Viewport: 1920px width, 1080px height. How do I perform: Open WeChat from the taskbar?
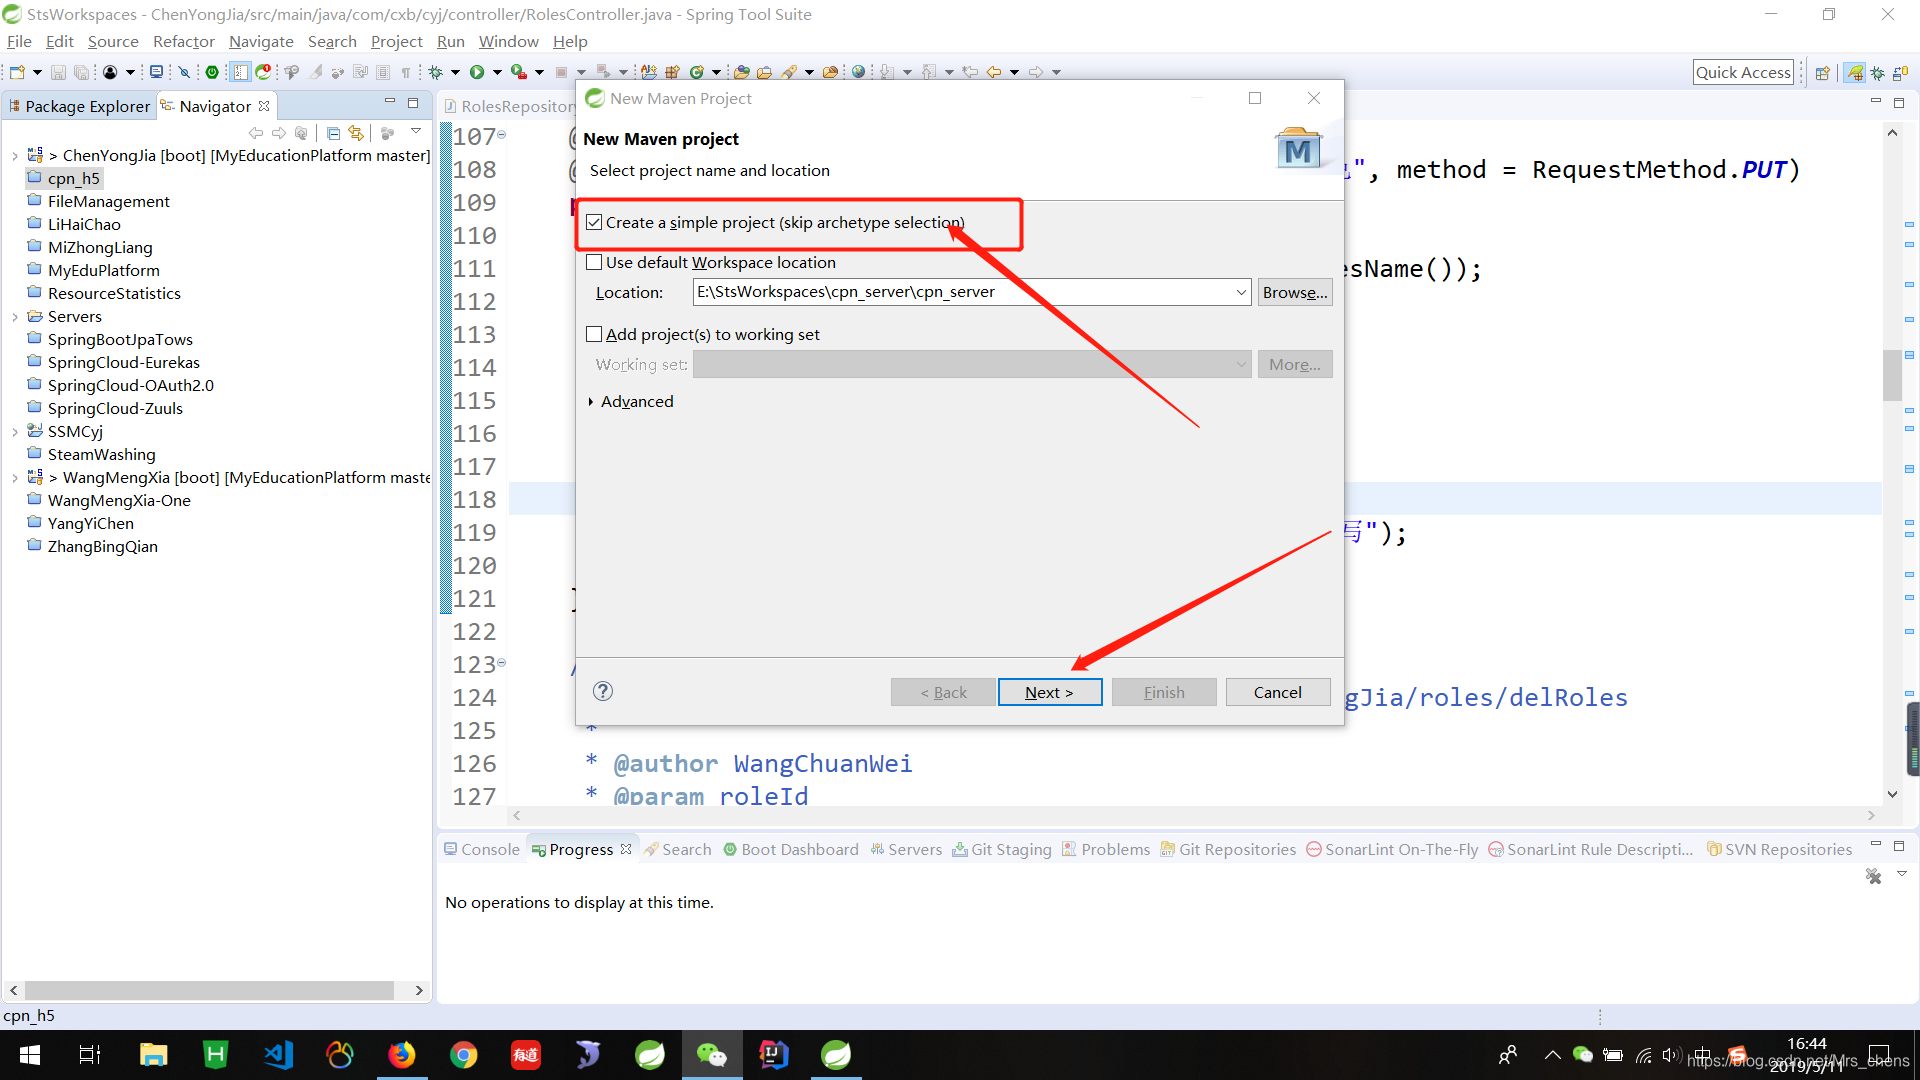pyautogui.click(x=711, y=1055)
